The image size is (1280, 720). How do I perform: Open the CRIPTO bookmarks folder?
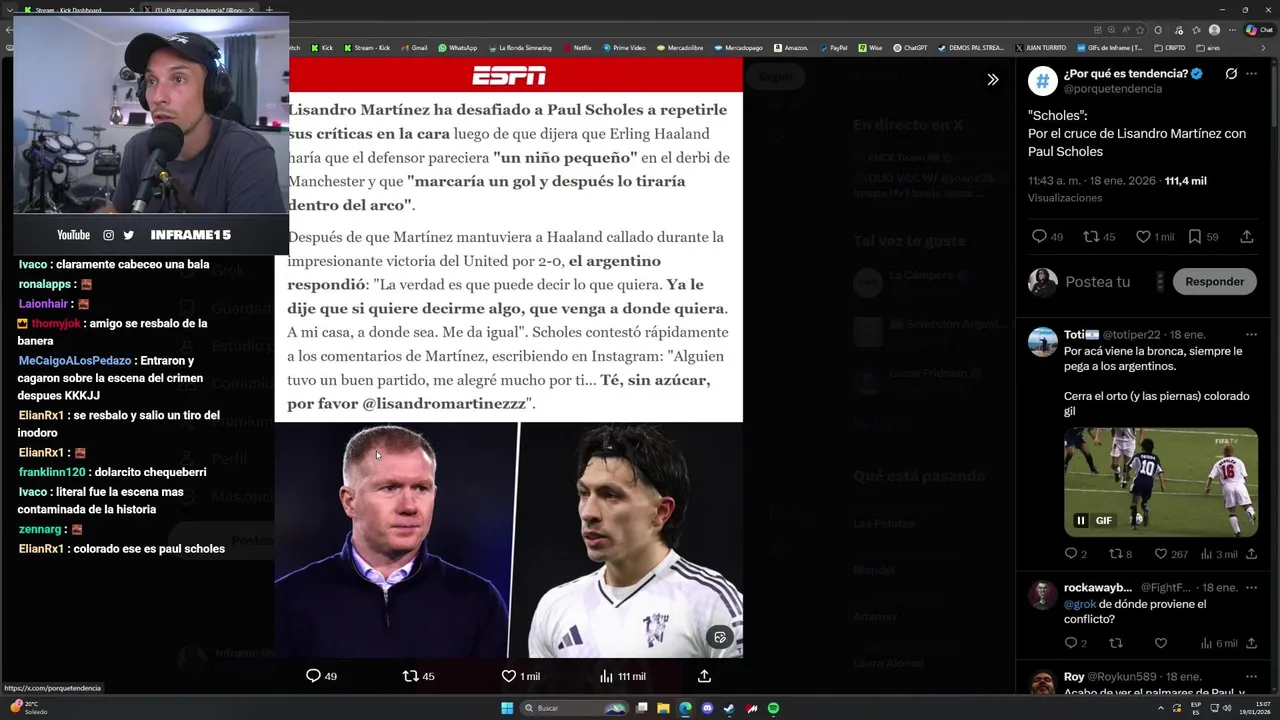pos(1170,47)
